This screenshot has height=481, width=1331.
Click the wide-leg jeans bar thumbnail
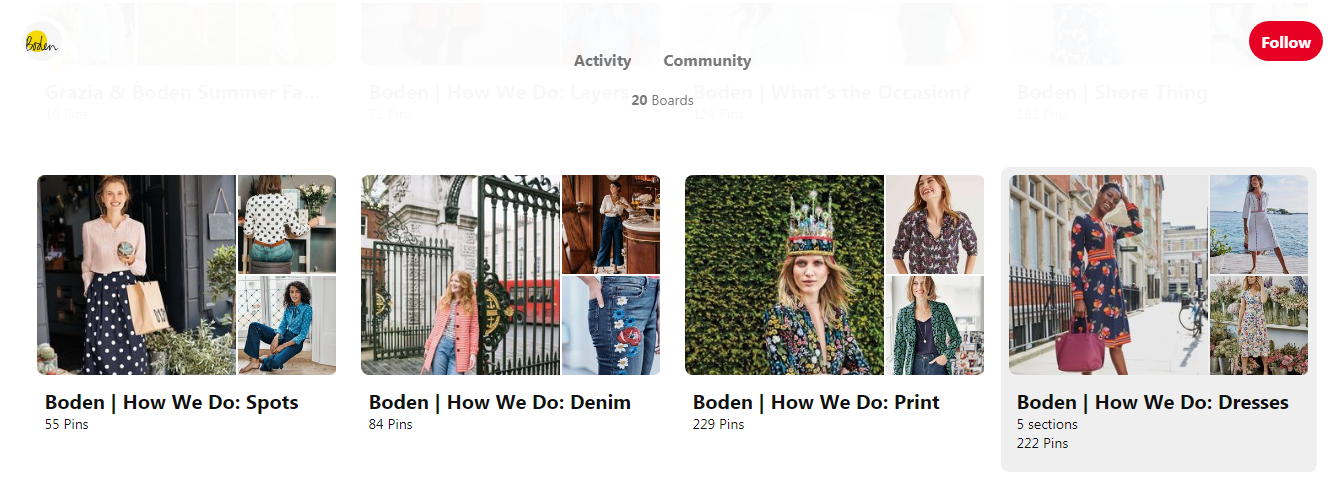pos(611,224)
